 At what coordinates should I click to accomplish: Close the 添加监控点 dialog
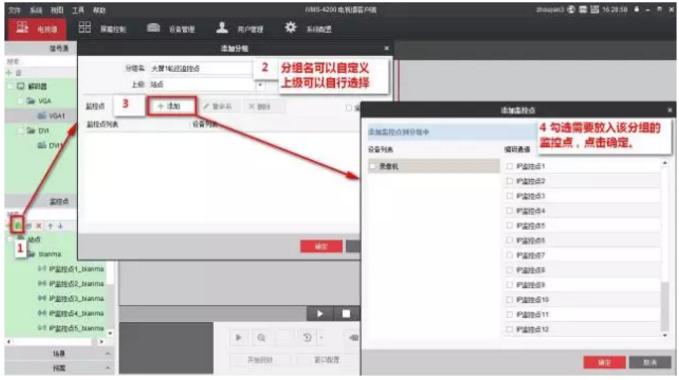click(x=669, y=110)
